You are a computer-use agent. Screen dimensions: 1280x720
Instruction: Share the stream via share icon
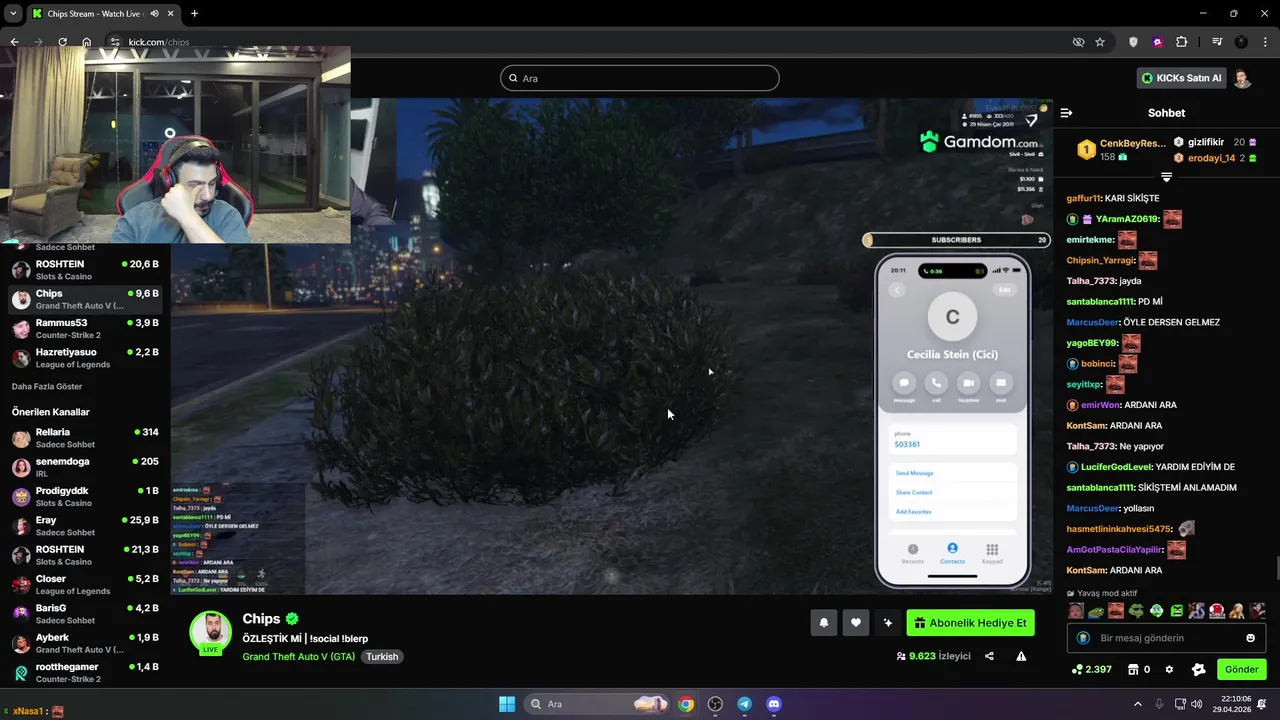pyautogui.click(x=989, y=656)
